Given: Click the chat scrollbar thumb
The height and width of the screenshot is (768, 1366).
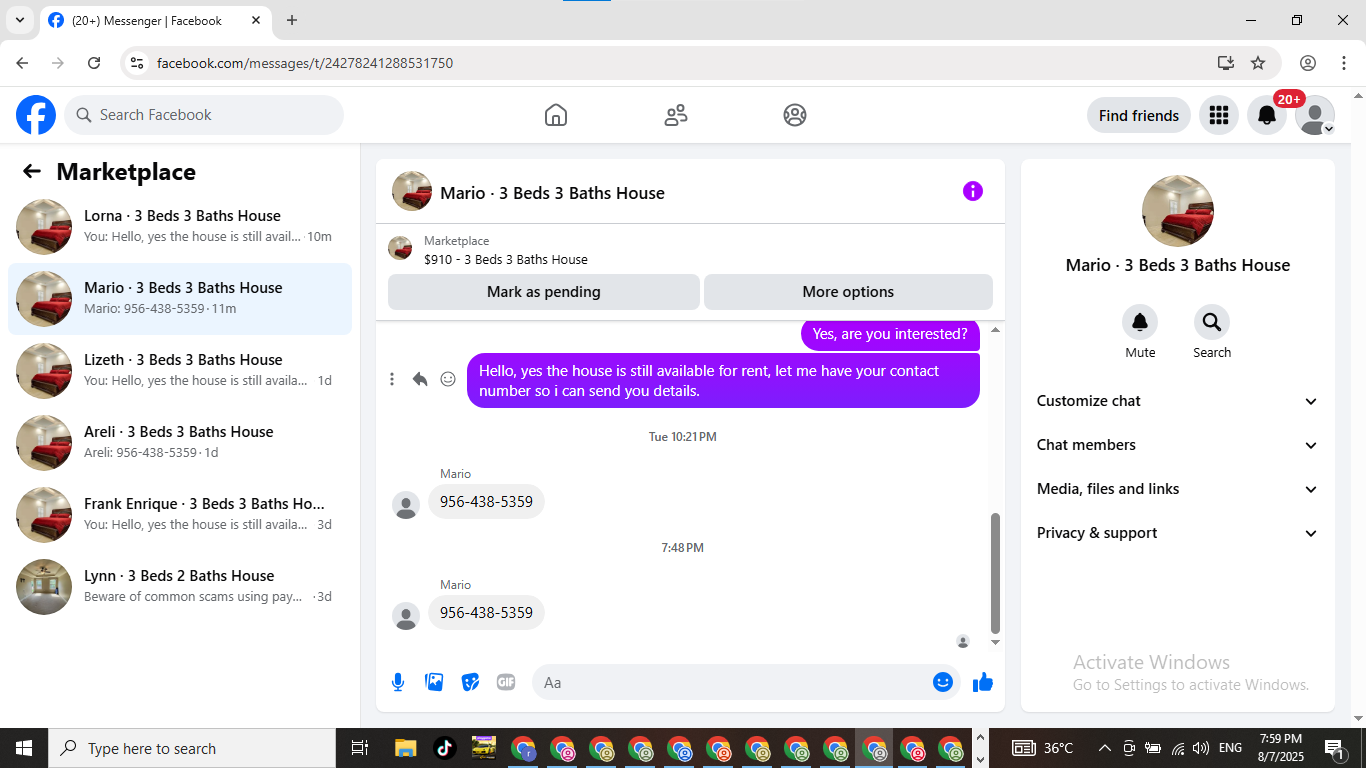Looking at the screenshot, I should click(x=995, y=572).
